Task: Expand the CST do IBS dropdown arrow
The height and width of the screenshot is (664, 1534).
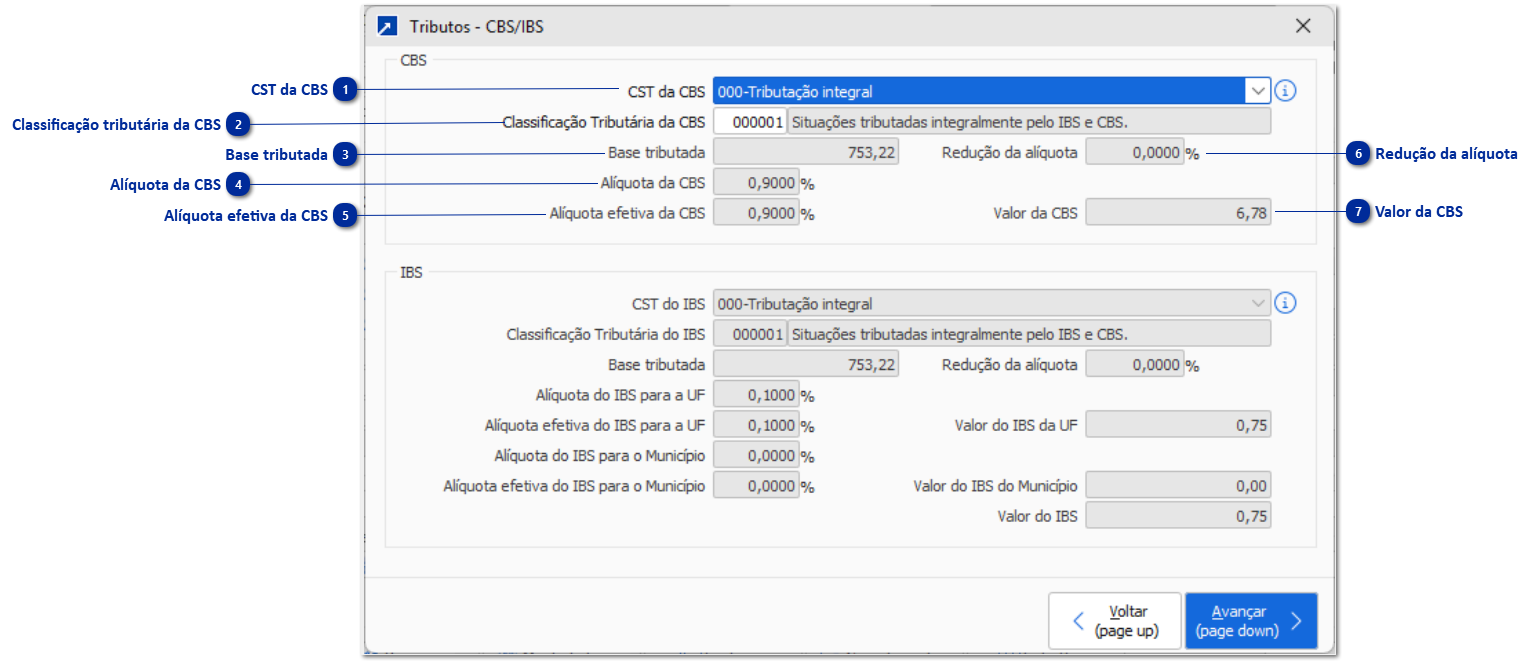Action: pos(1257,303)
